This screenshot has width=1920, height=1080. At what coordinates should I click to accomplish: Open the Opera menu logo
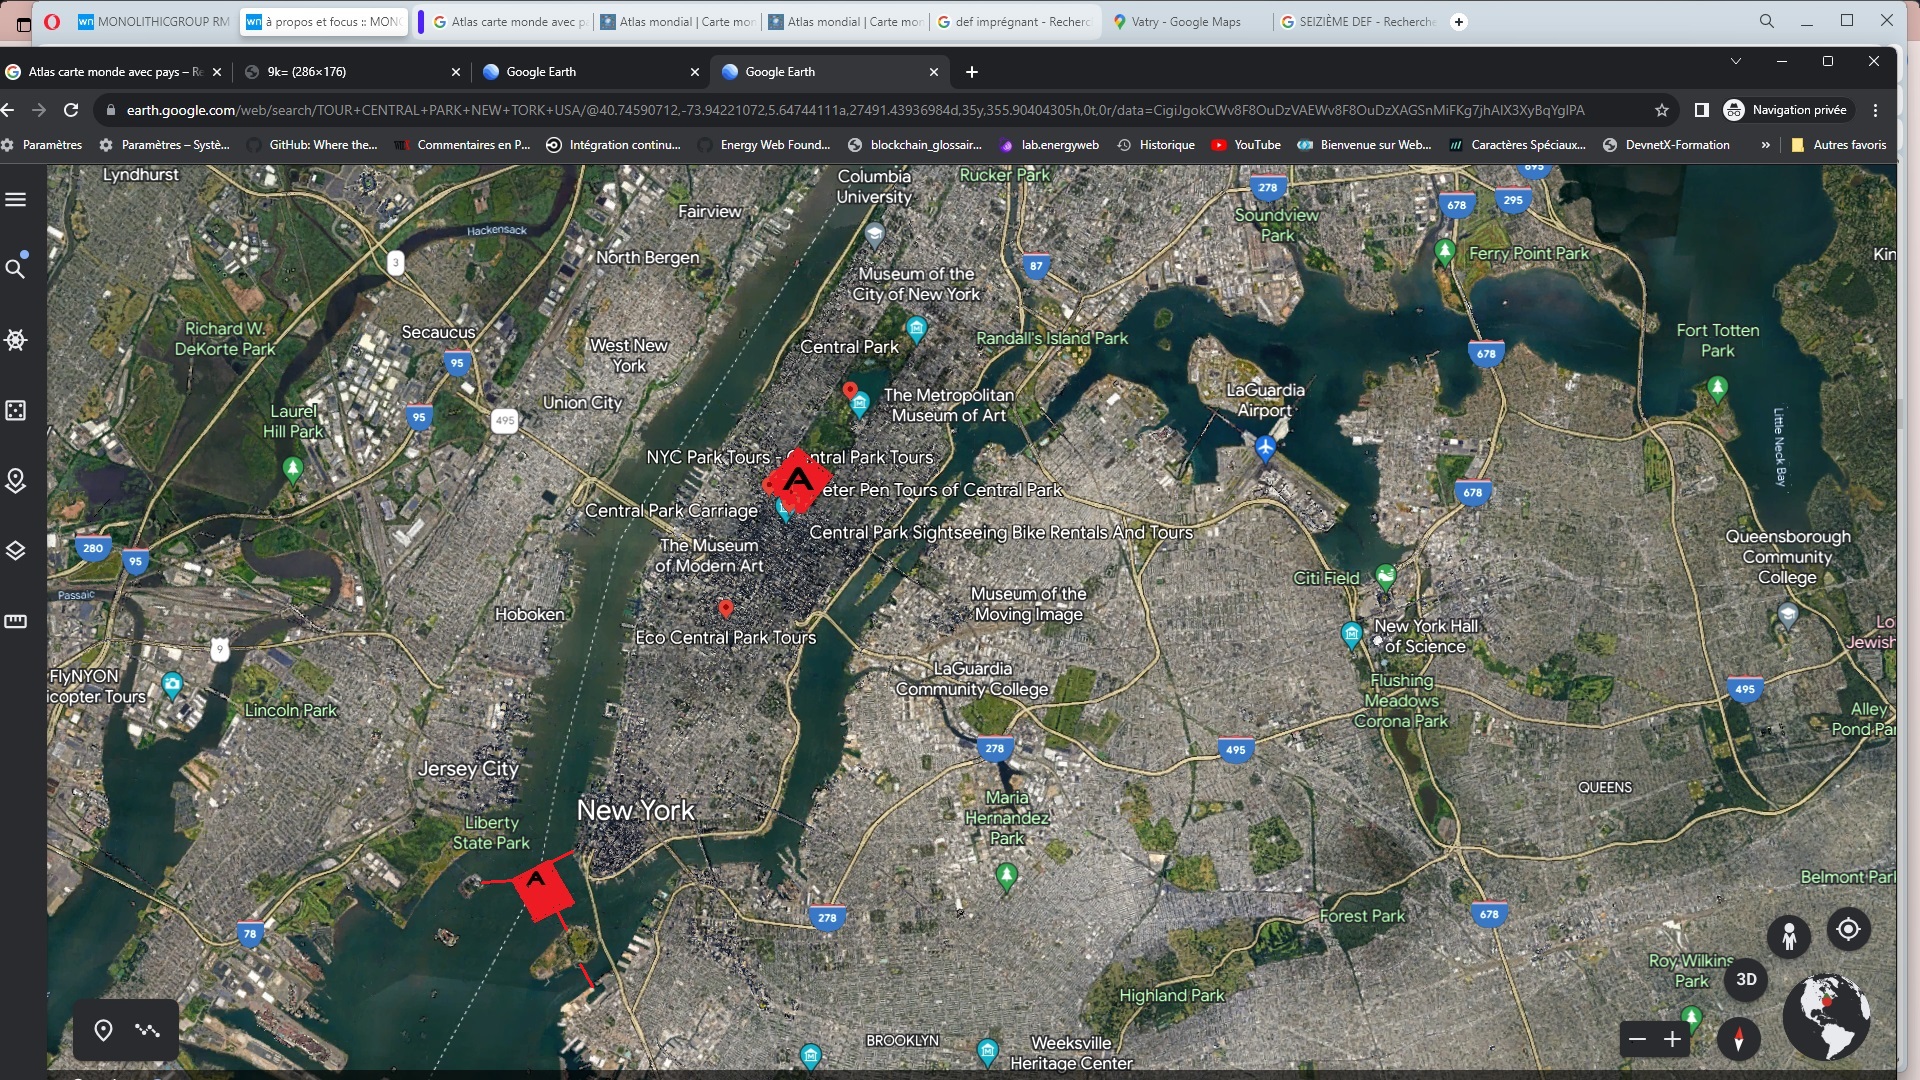pos(52,22)
